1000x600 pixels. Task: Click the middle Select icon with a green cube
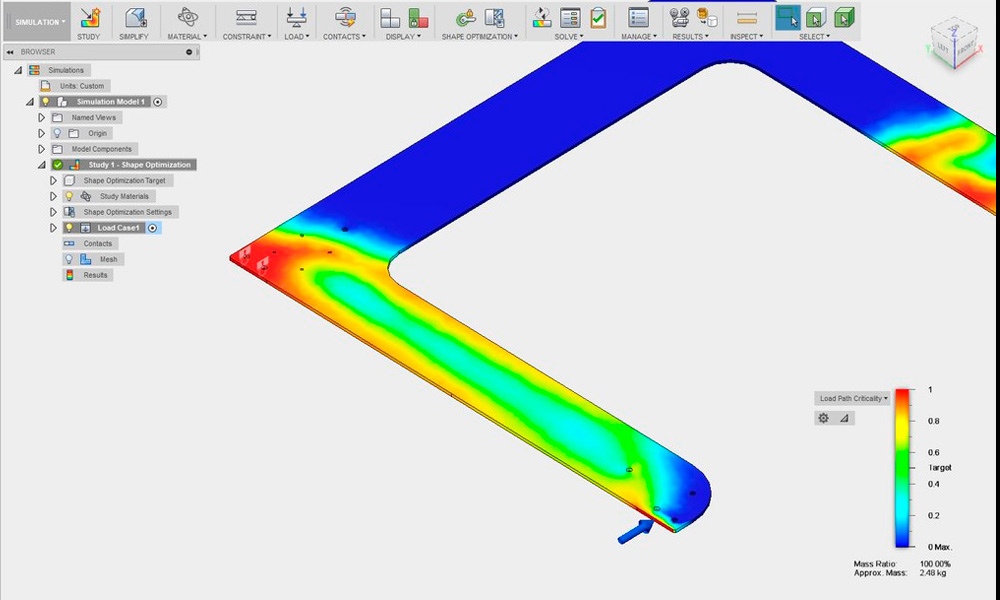[x=816, y=18]
